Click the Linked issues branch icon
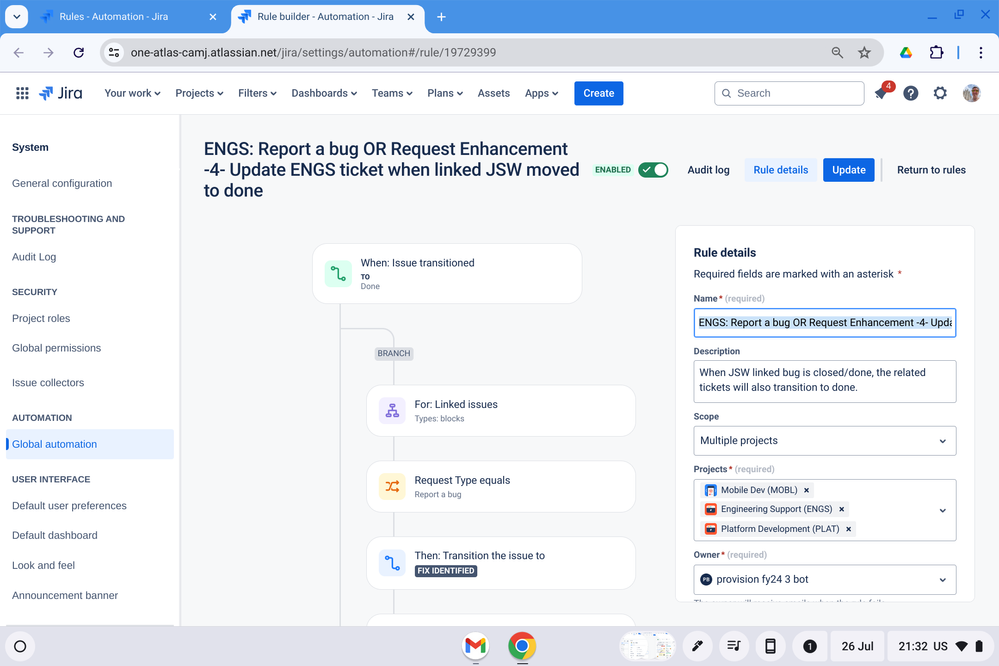 pos(392,410)
